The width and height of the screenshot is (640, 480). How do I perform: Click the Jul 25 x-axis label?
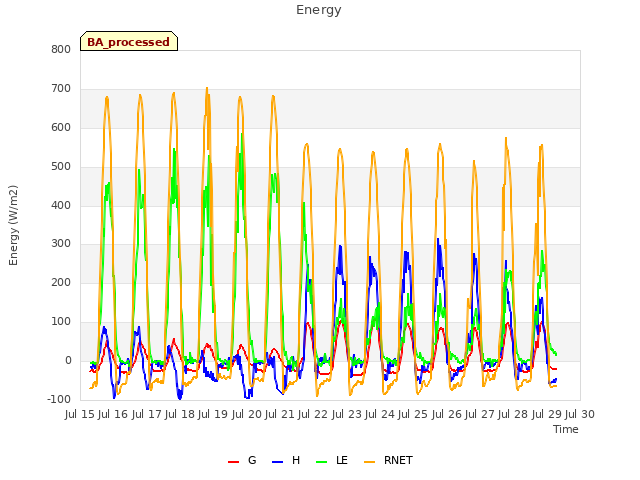(x=413, y=414)
